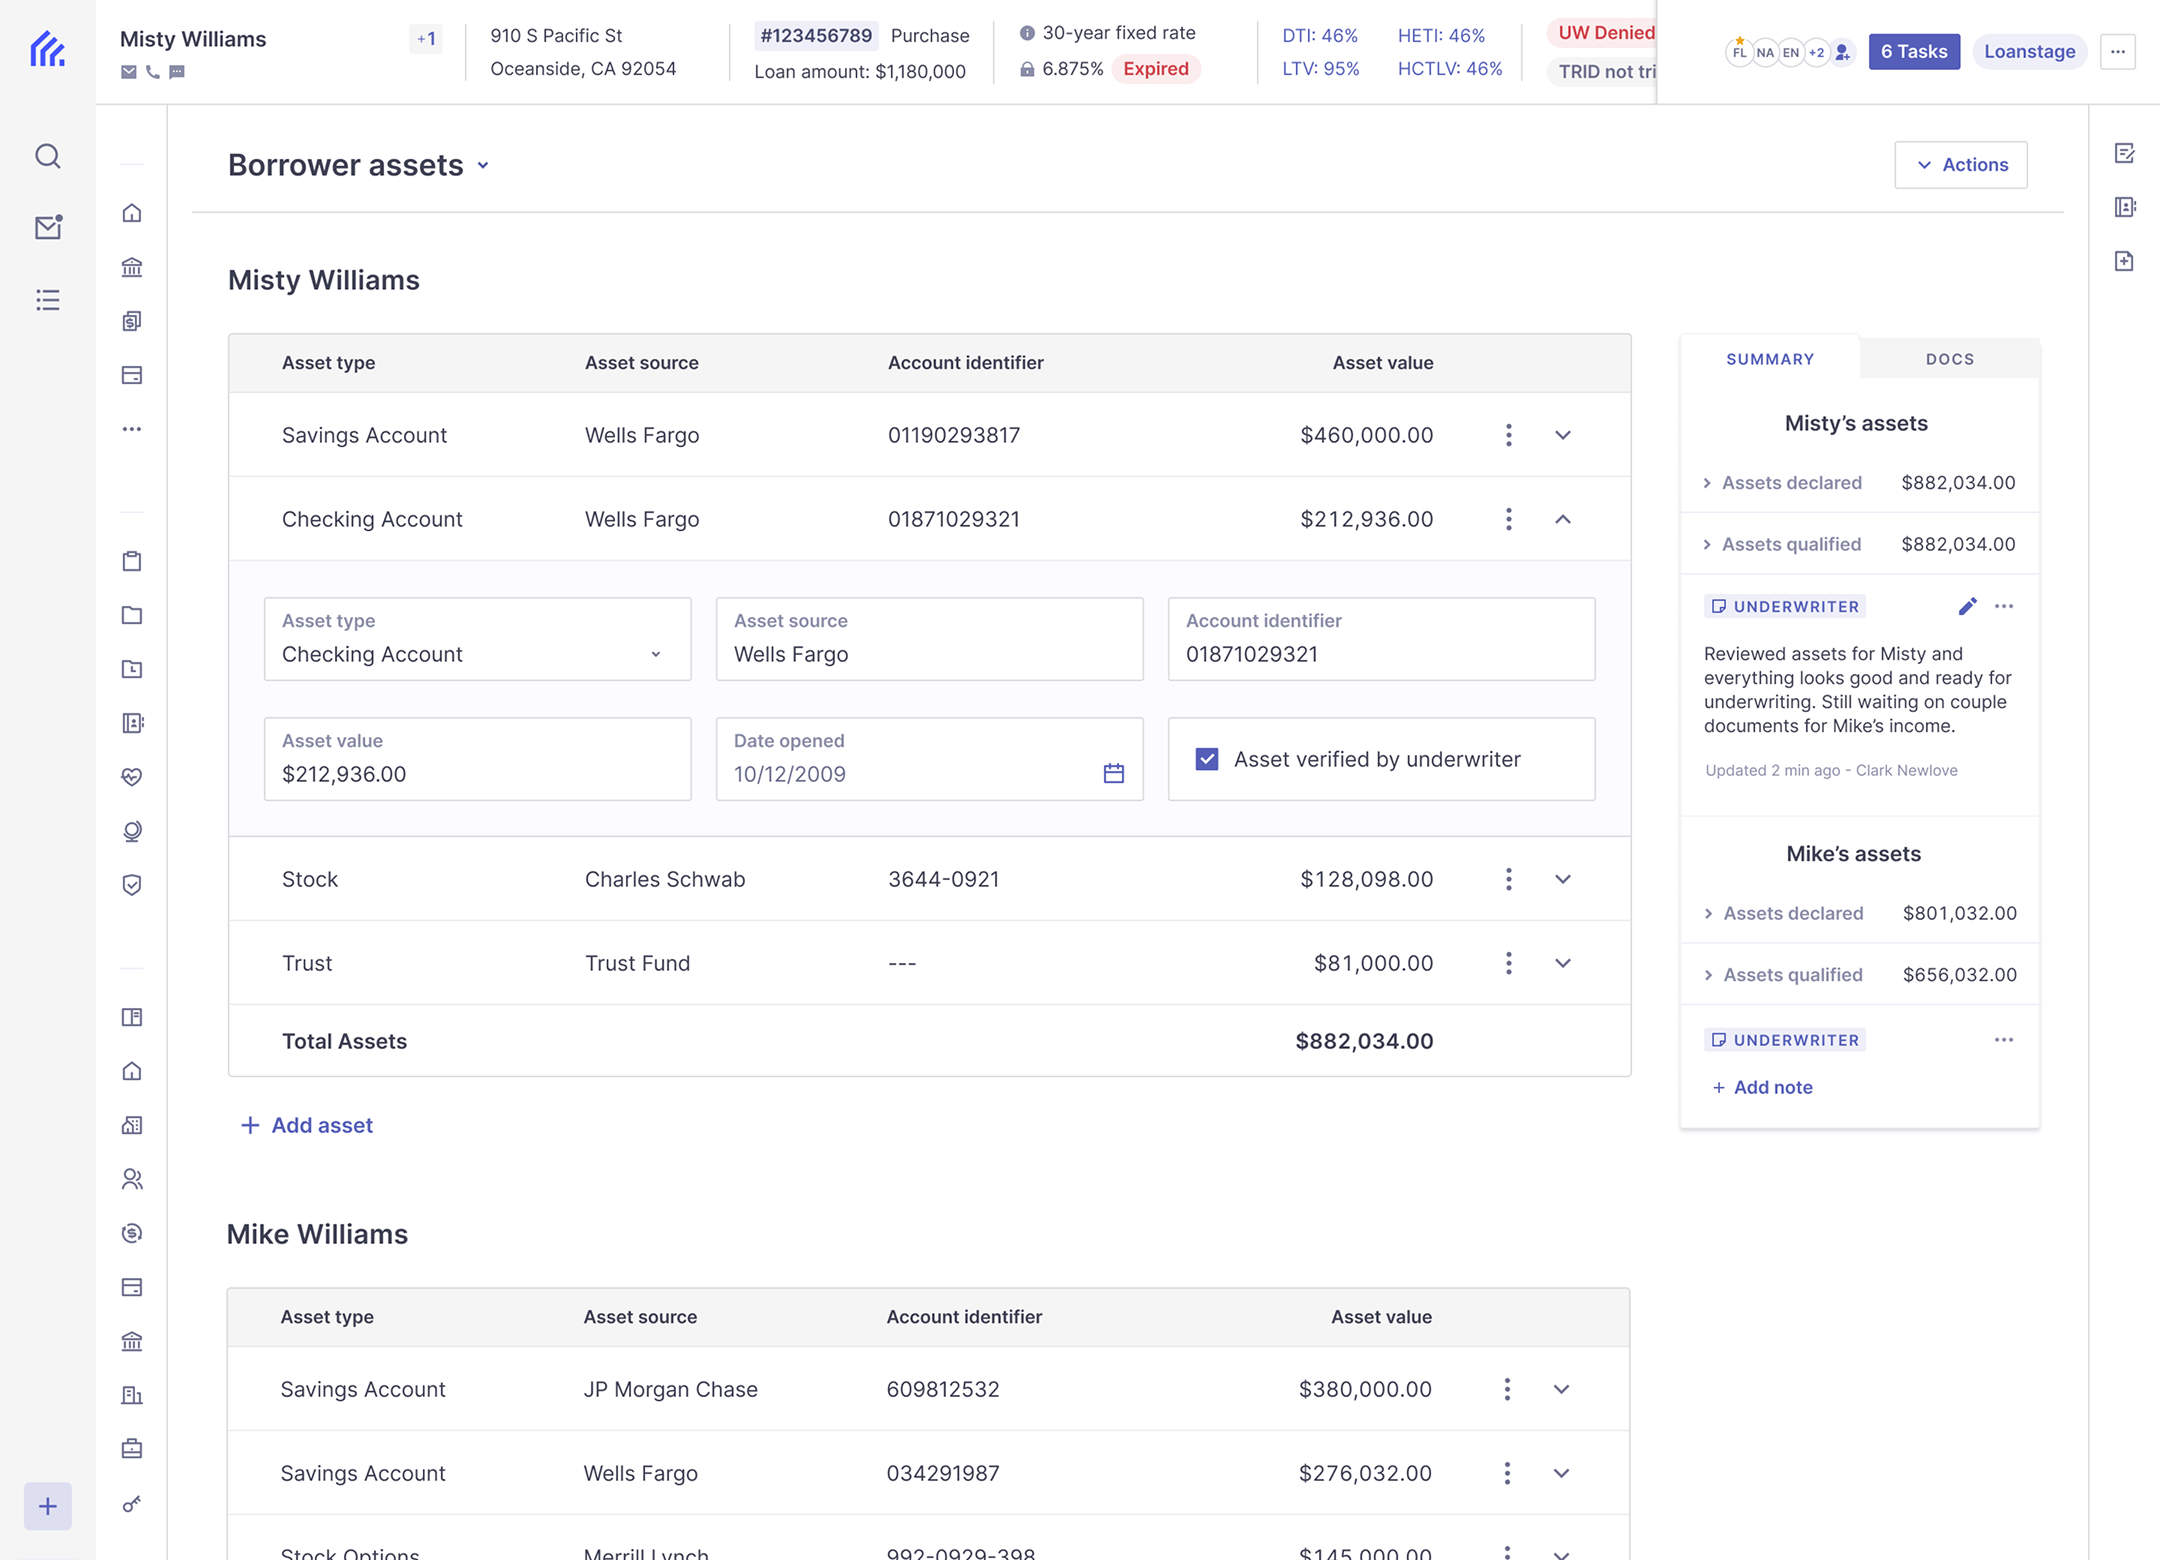Open the three-dot menu in top header
This screenshot has width=2160, height=1560.
point(2117,52)
